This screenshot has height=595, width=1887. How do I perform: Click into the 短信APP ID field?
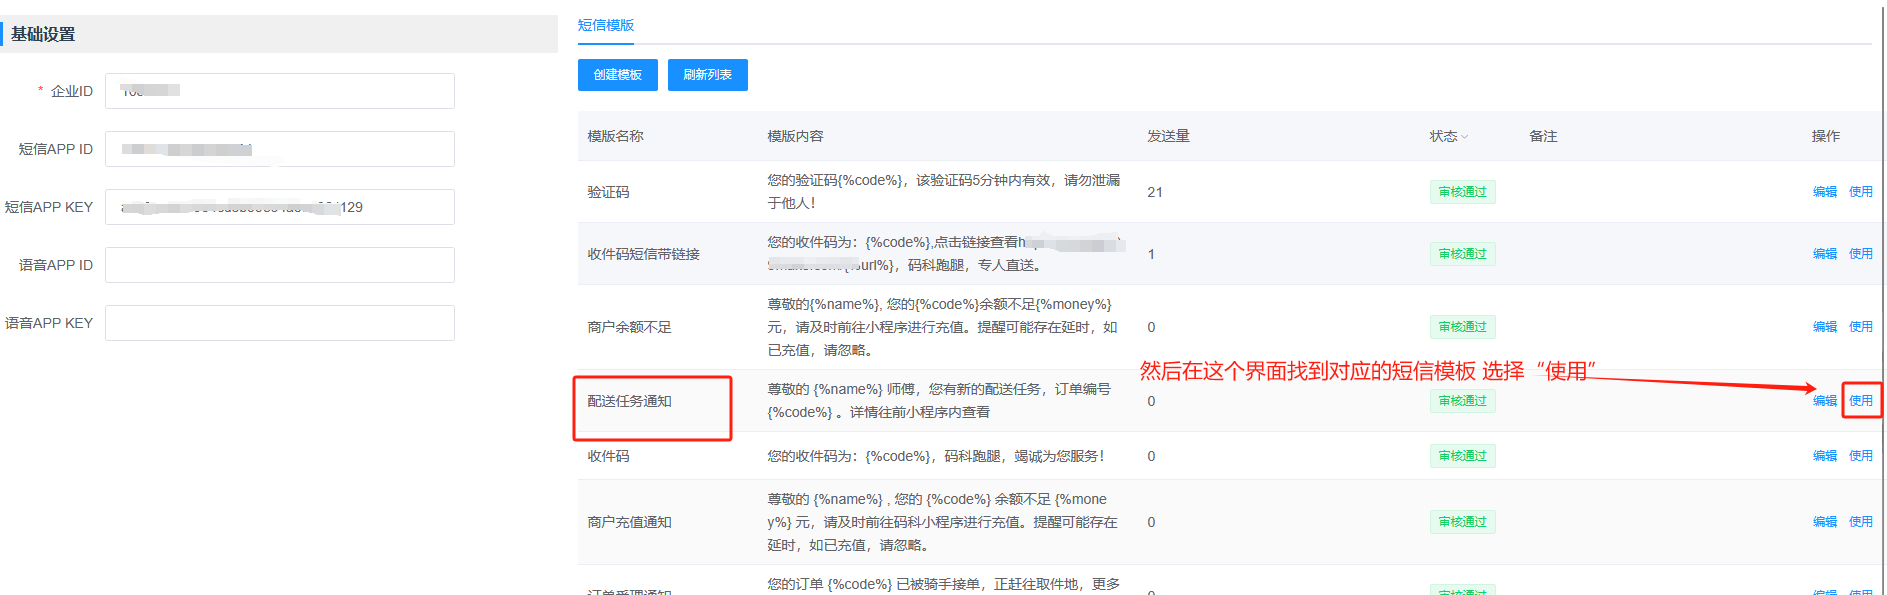[280, 149]
